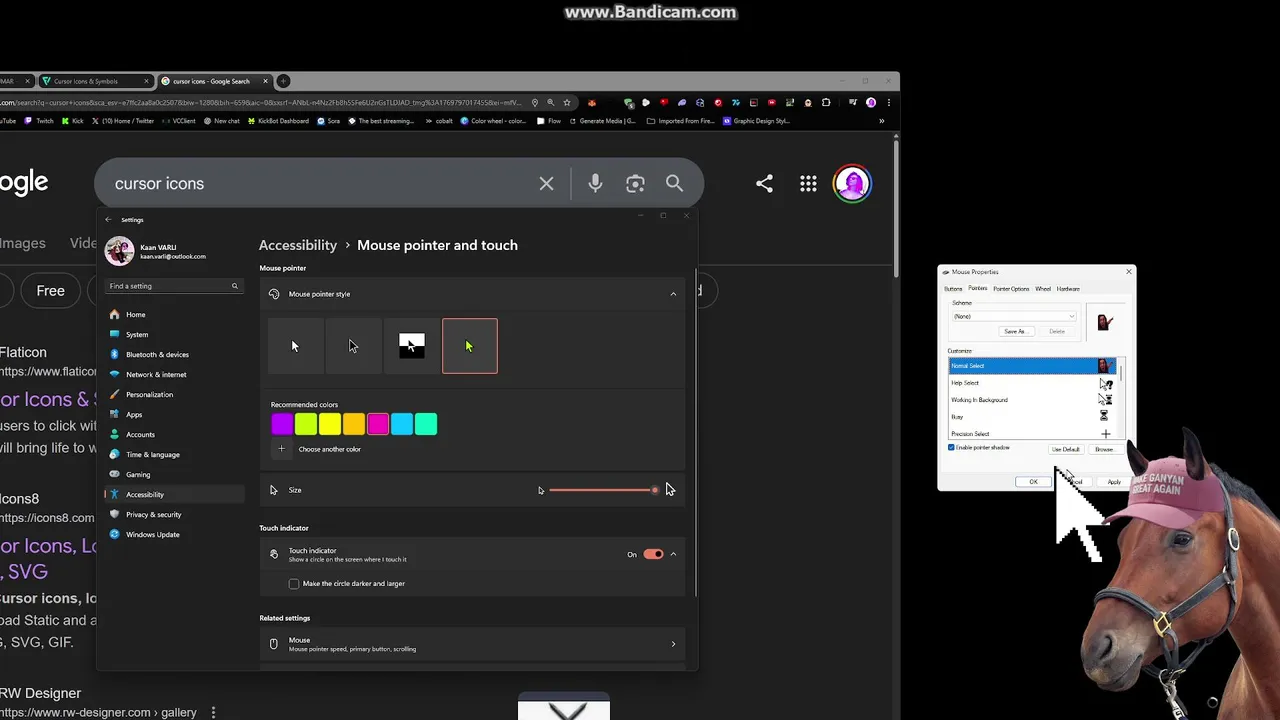The image size is (1280, 720).
Task: Switch to Buttons tab in Mouse Properties
Action: tap(953, 289)
